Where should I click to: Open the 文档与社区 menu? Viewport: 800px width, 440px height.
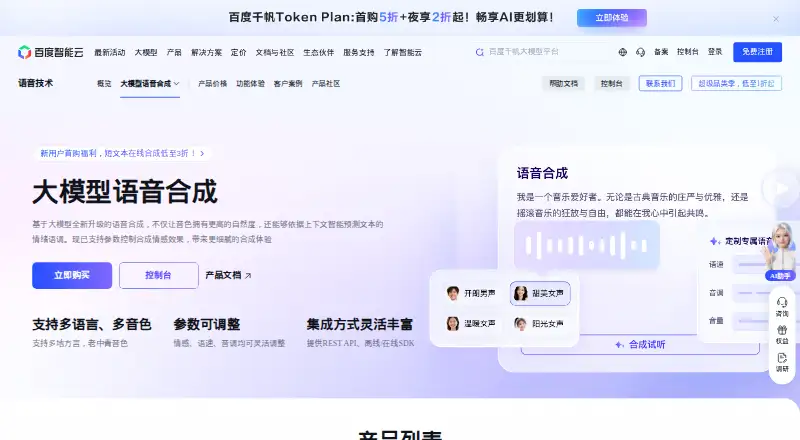click(275, 53)
